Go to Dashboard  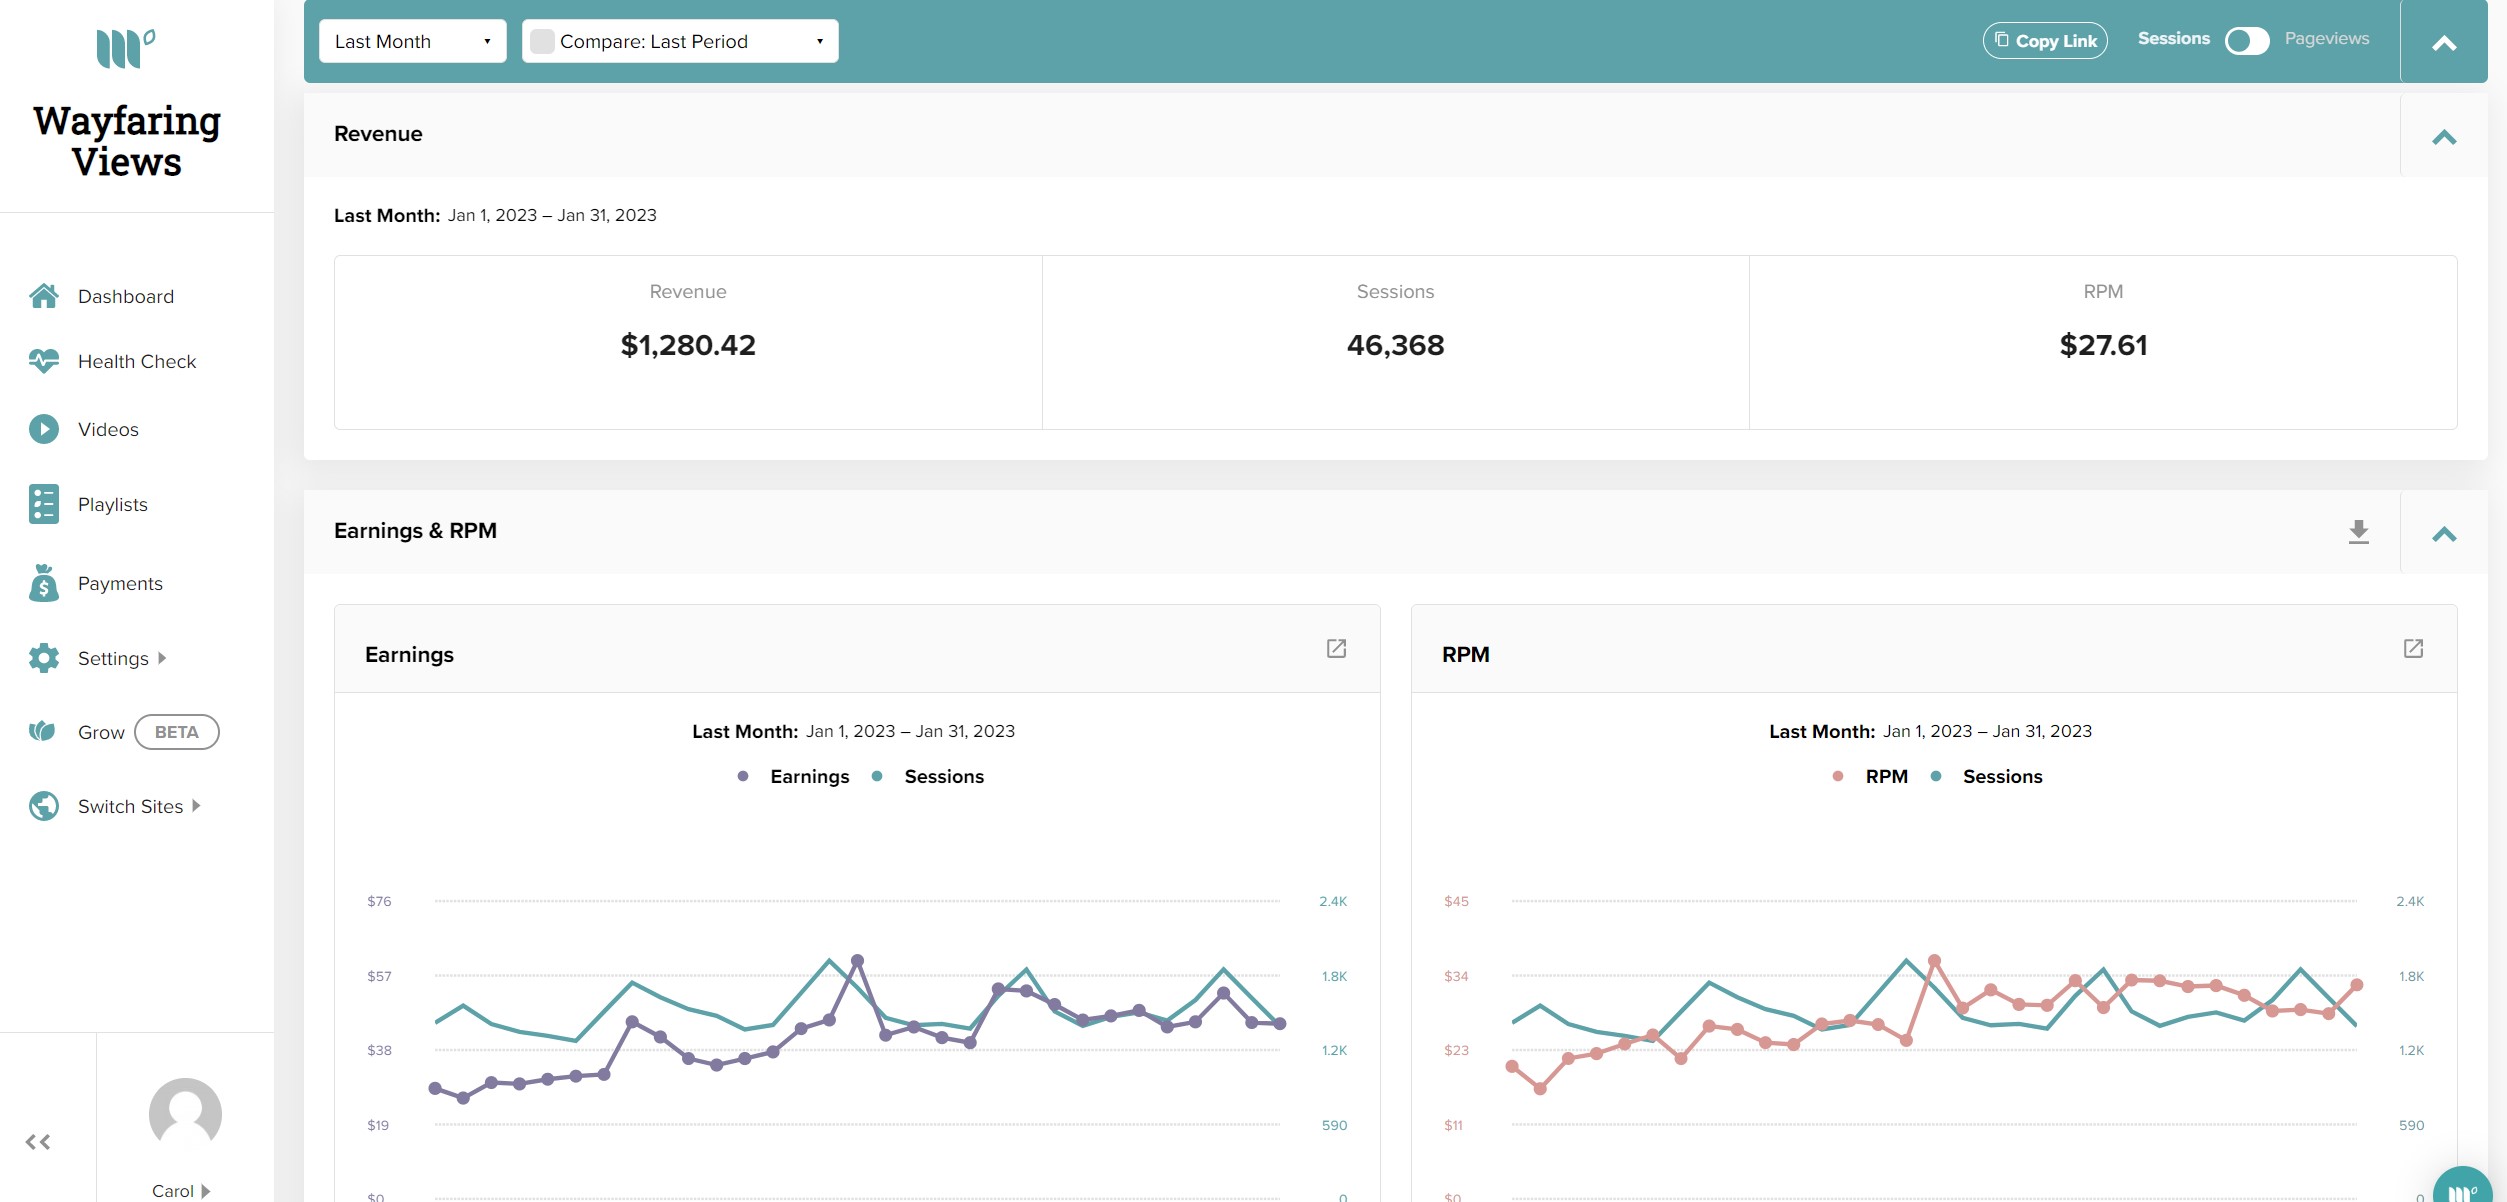pos(126,297)
